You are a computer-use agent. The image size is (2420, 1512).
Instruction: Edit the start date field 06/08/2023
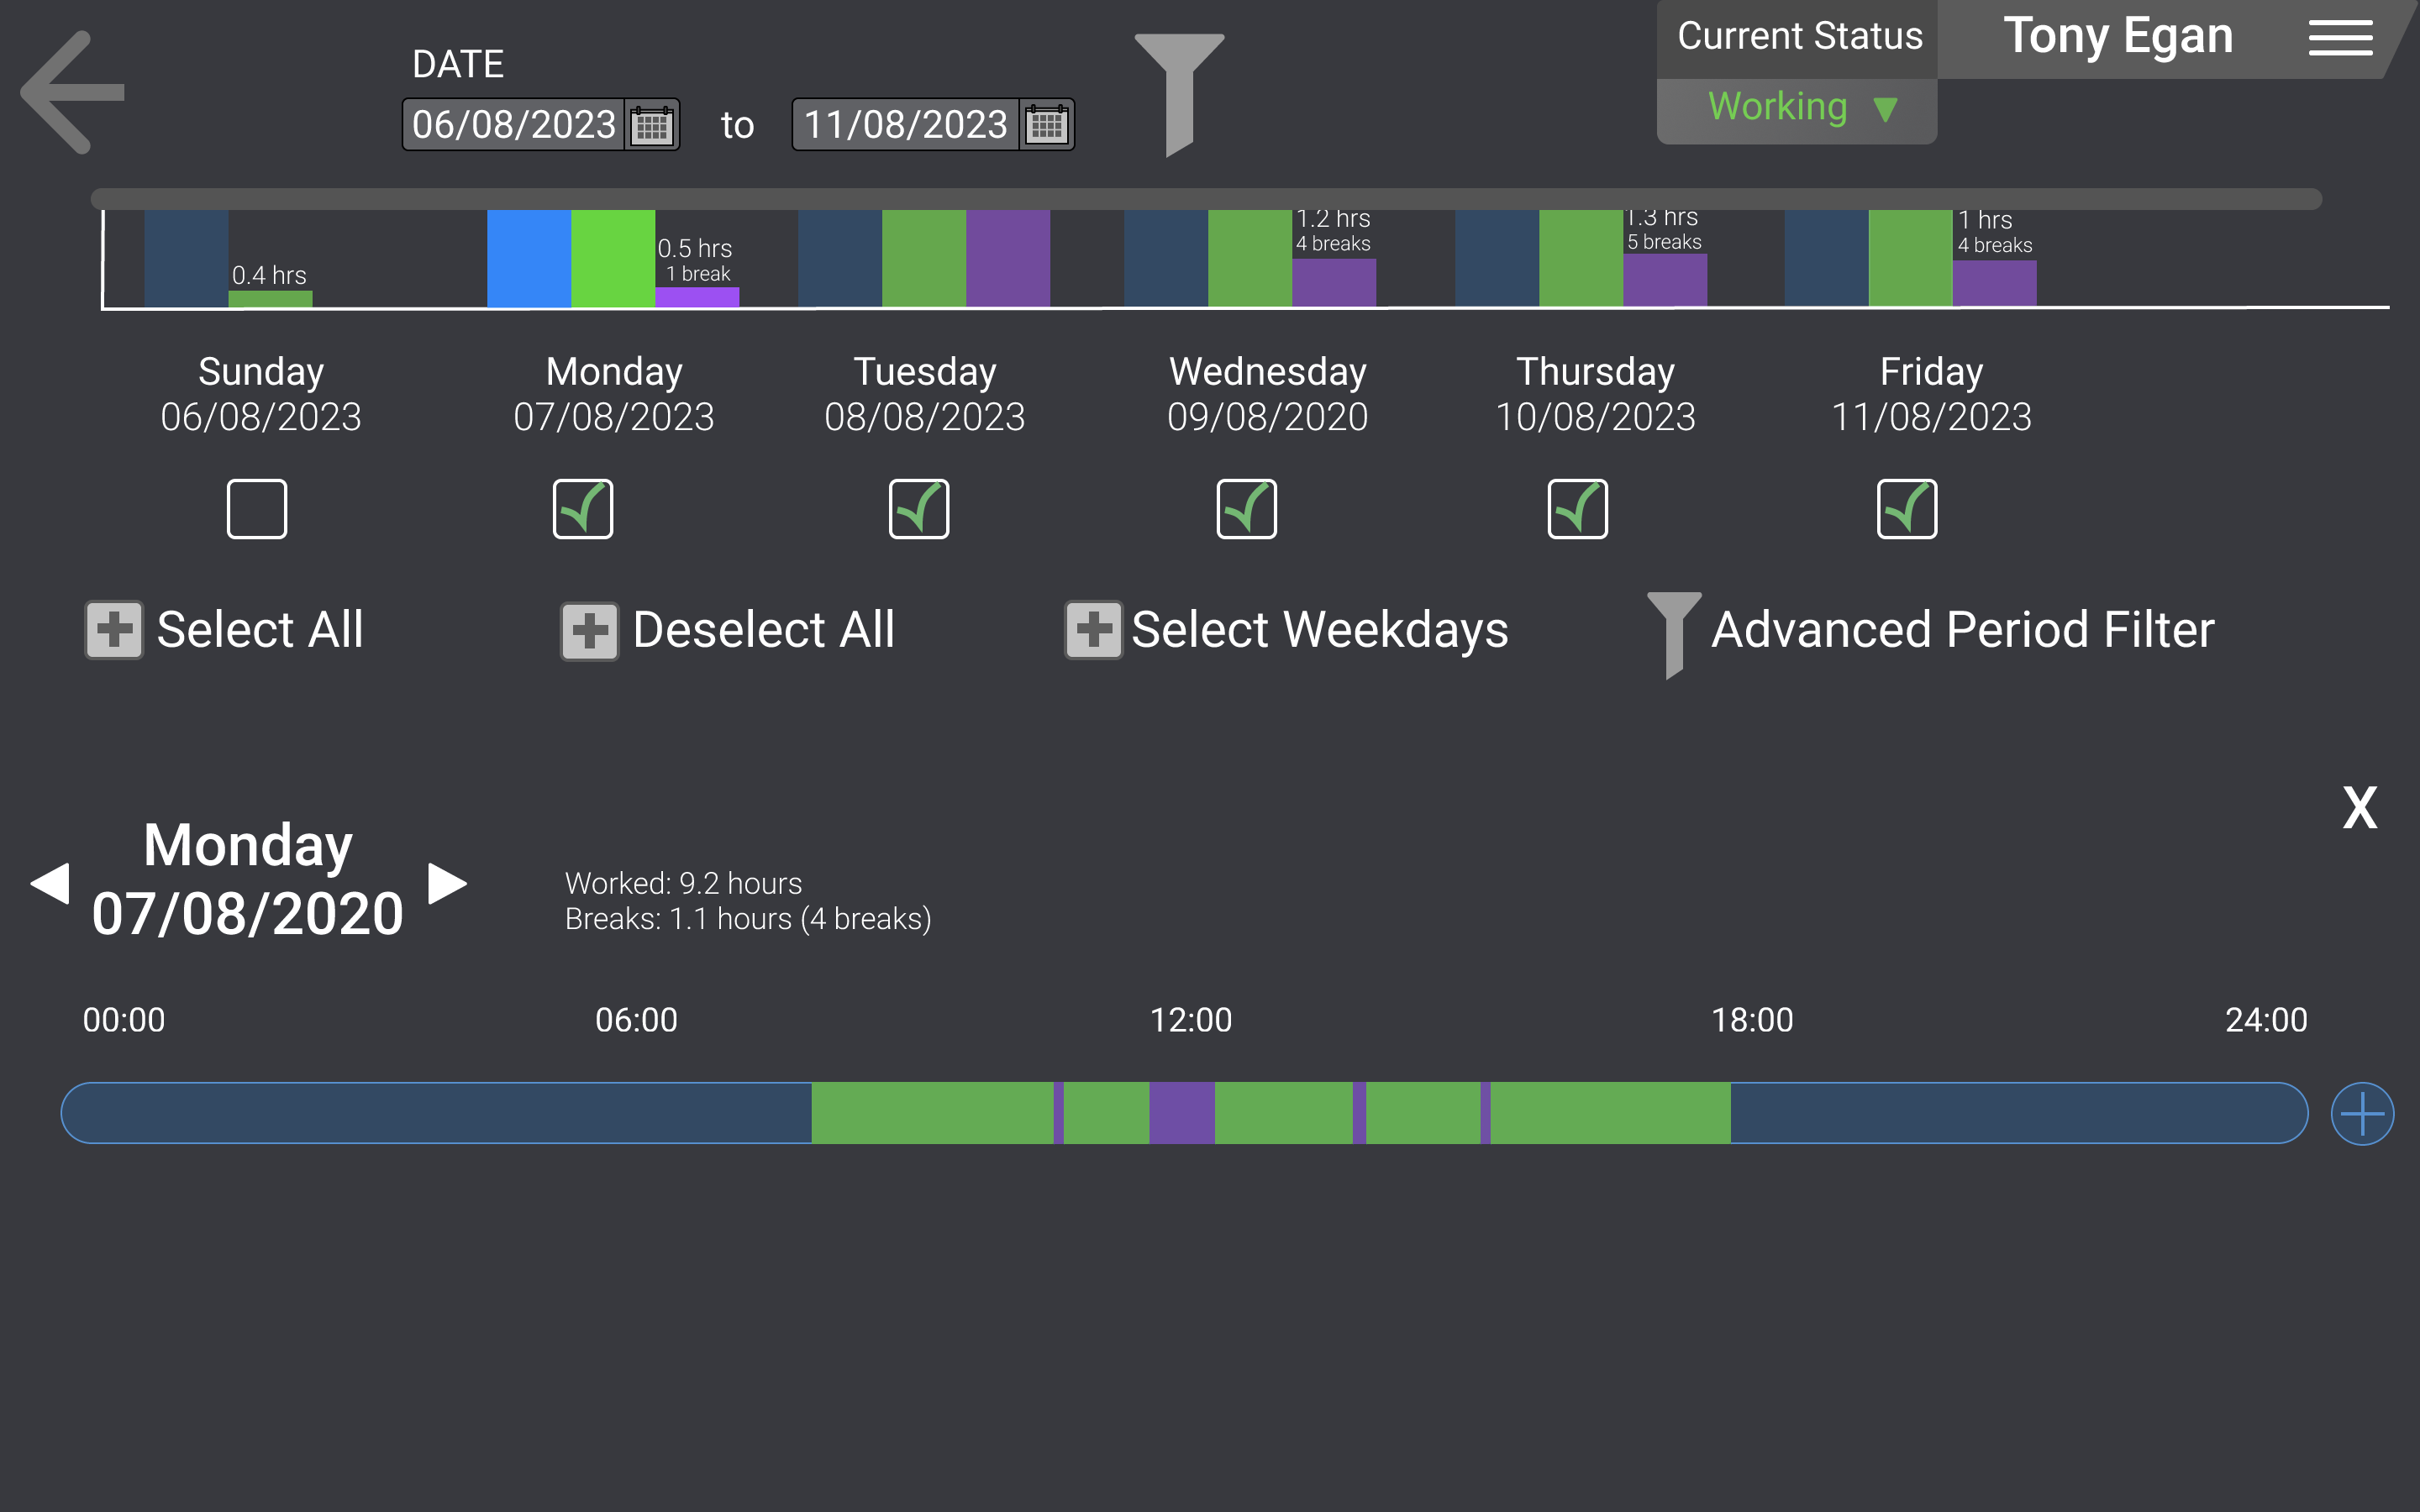tap(513, 125)
